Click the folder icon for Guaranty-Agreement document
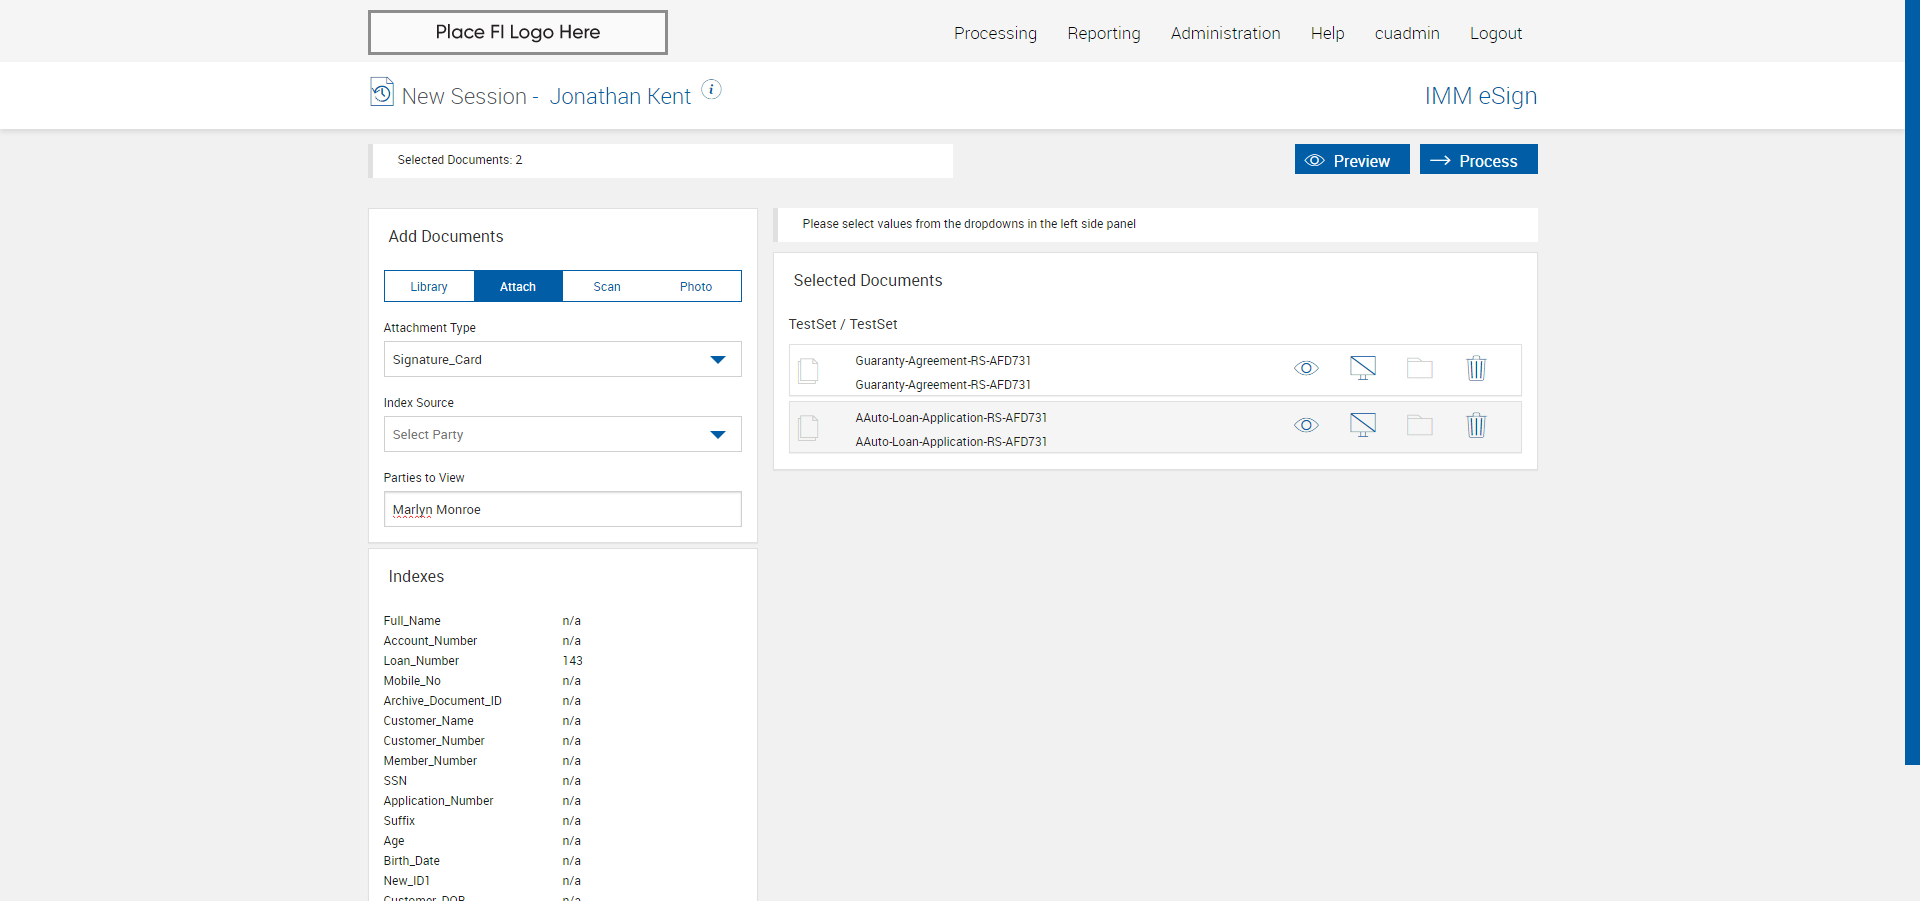Viewport: 1920px width, 901px height. coord(1419,369)
